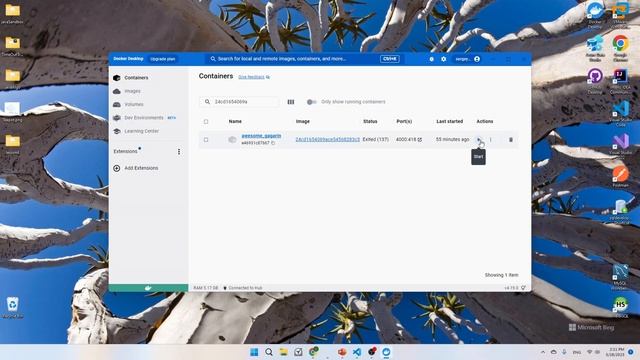The width and height of the screenshot is (640, 360).
Task: Click the Upgrade plan button
Action: [x=162, y=59]
